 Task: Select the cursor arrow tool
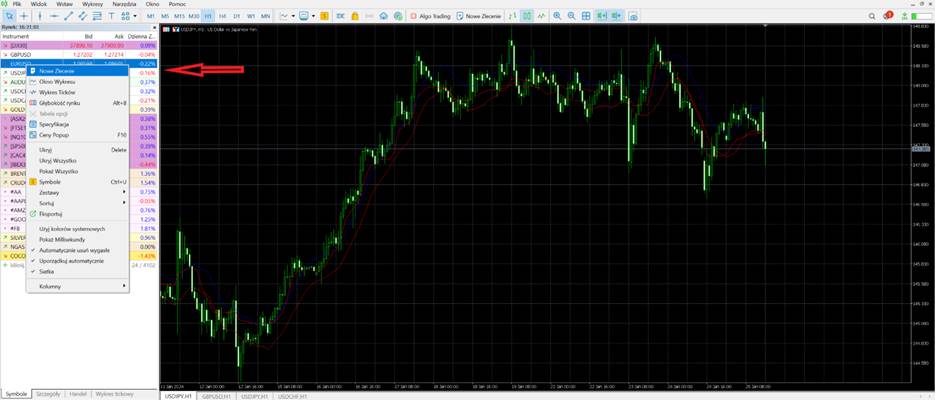pos(9,16)
